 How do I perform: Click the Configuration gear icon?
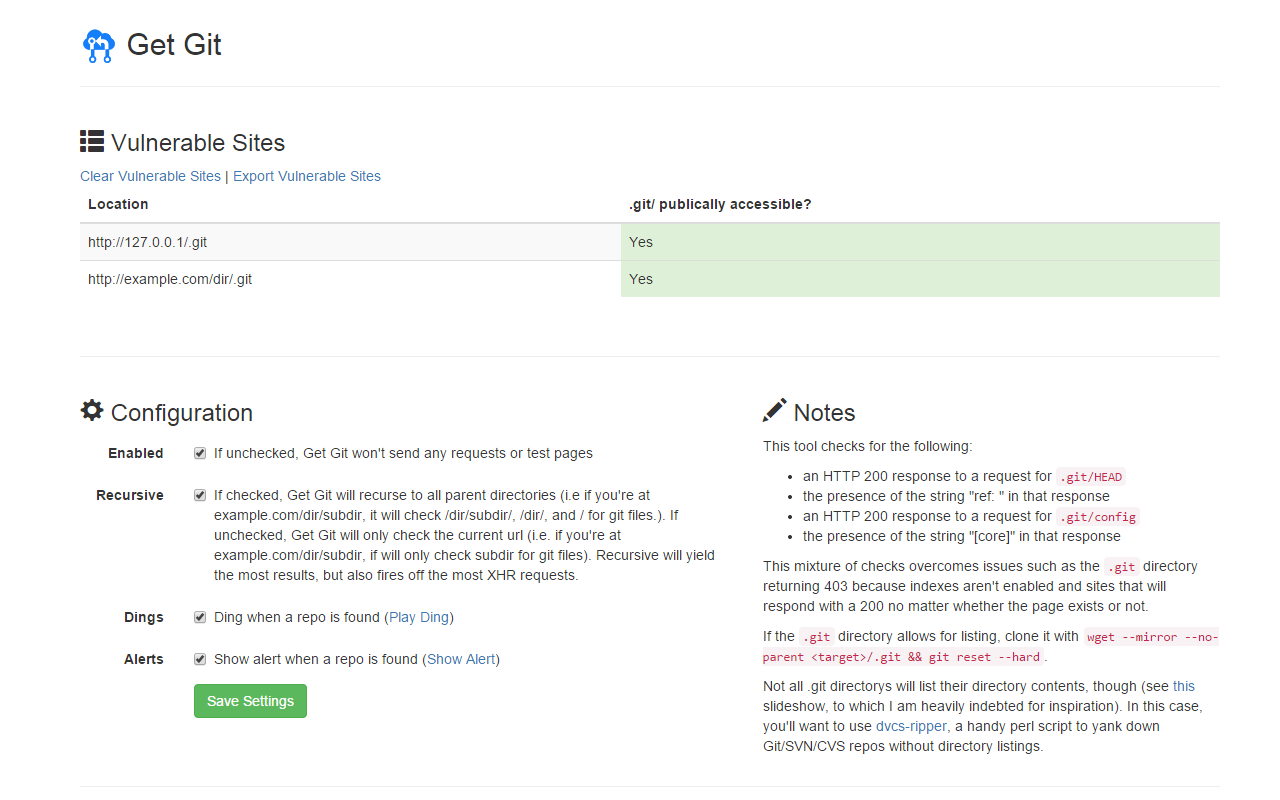(92, 410)
